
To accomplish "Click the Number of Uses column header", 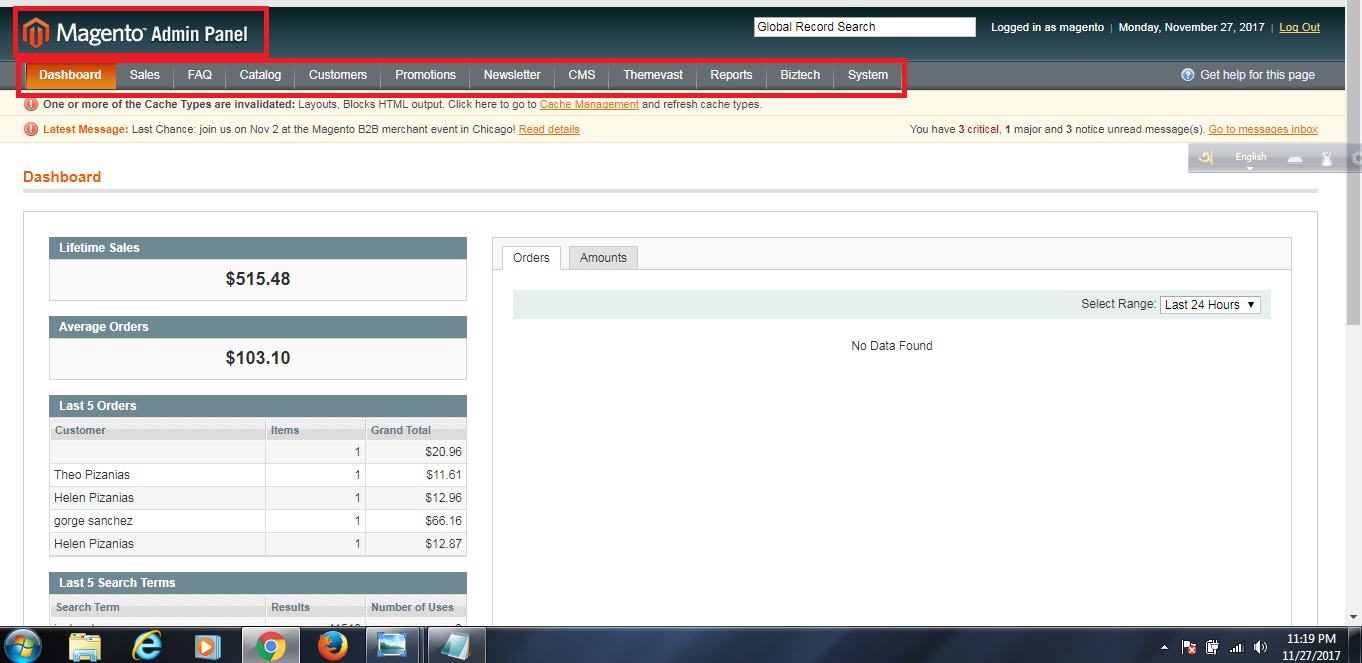I will (x=416, y=607).
